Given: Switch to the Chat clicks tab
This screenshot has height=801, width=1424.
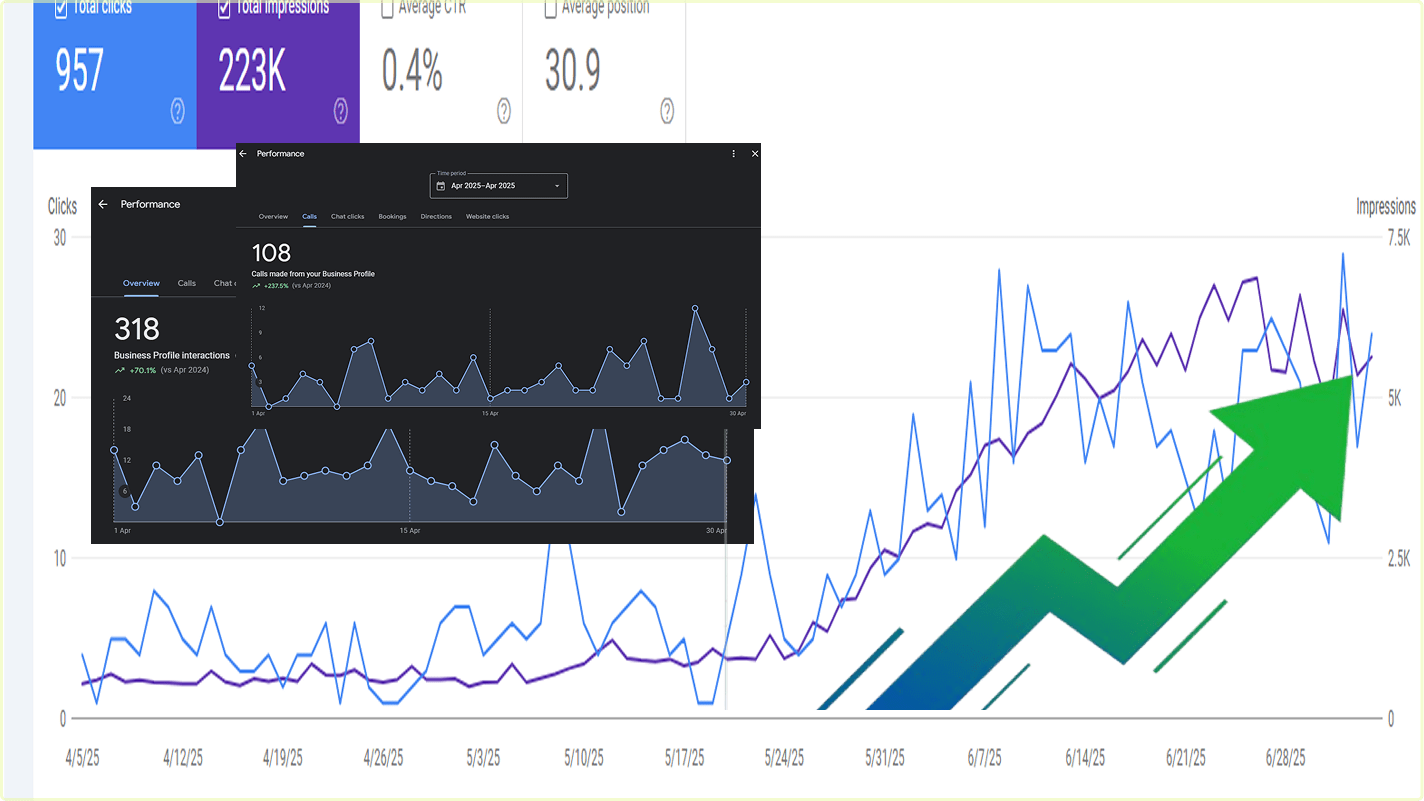Looking at the screenshot, I should [348, 217].
